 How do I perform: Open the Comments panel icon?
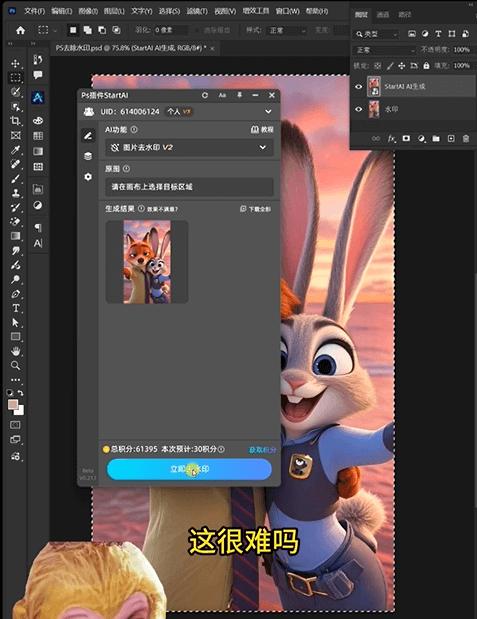(38, 75)
